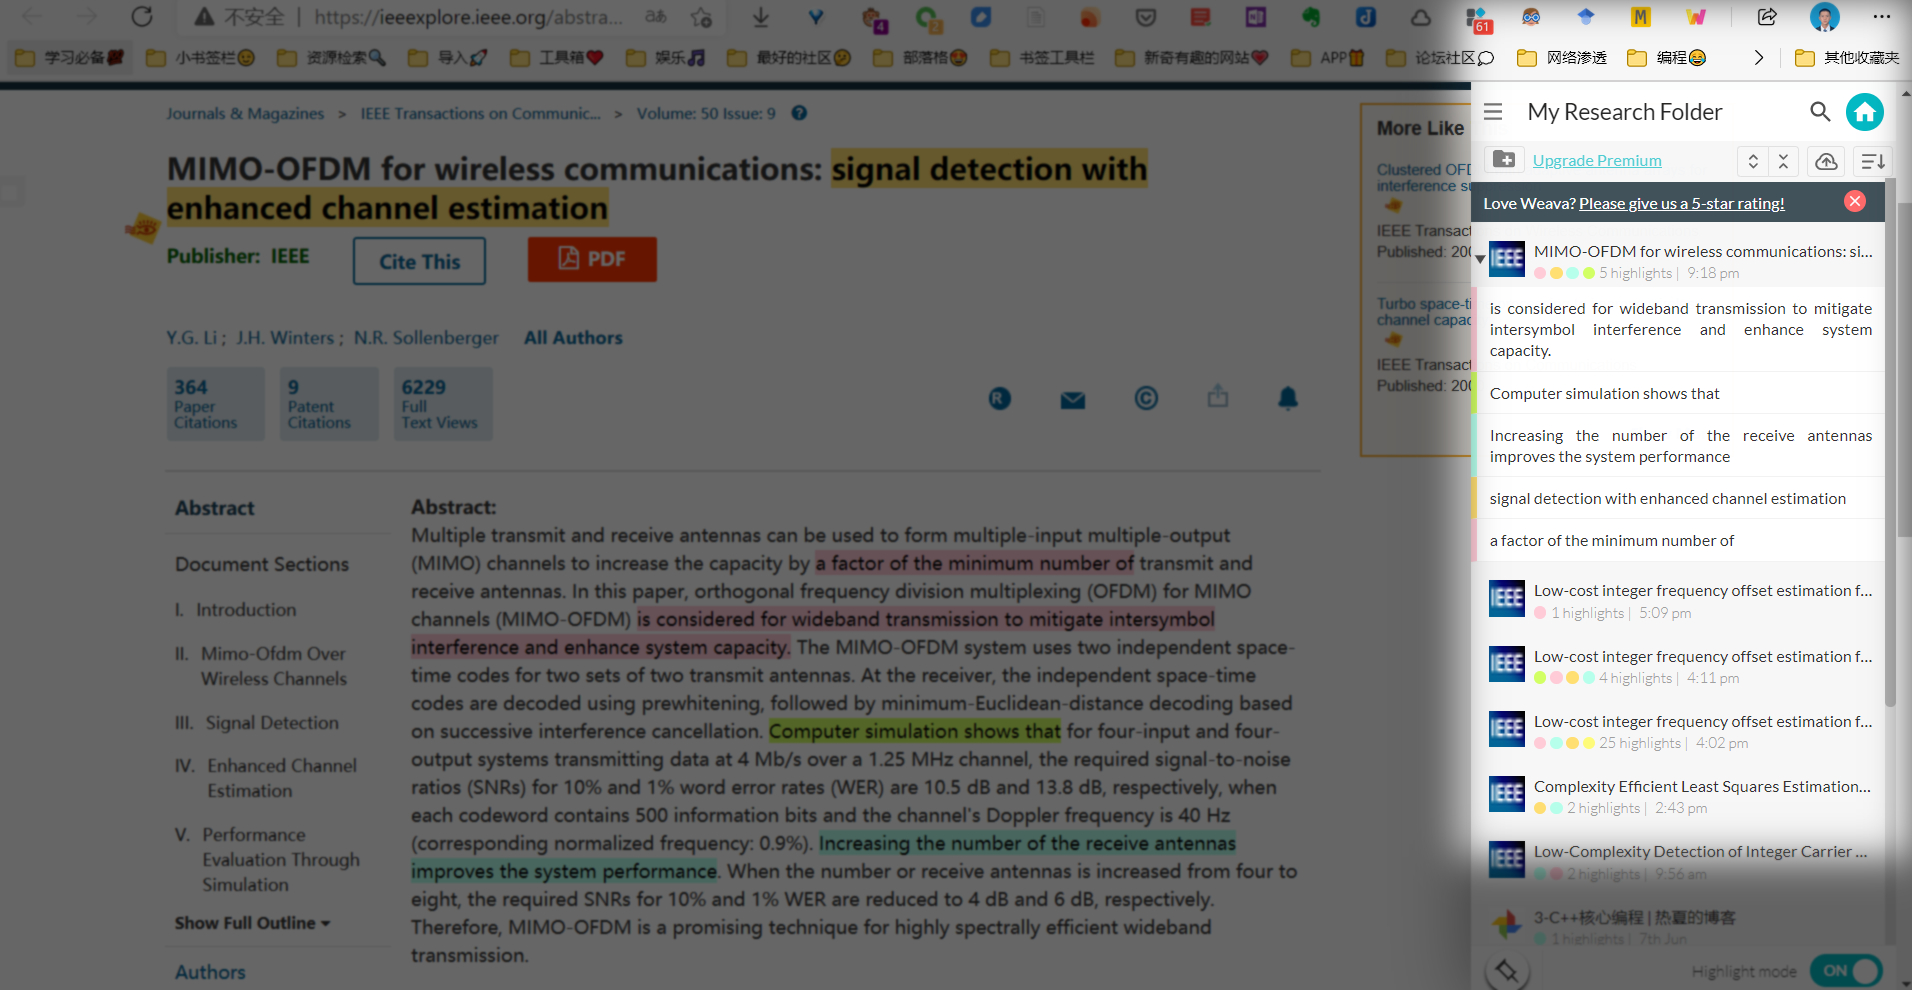Image resolution: width=1912 pixels, height=990 pixels.
Task: Collapse the MIMO-OFDM highlights entry
Action: pos(1480,259)
